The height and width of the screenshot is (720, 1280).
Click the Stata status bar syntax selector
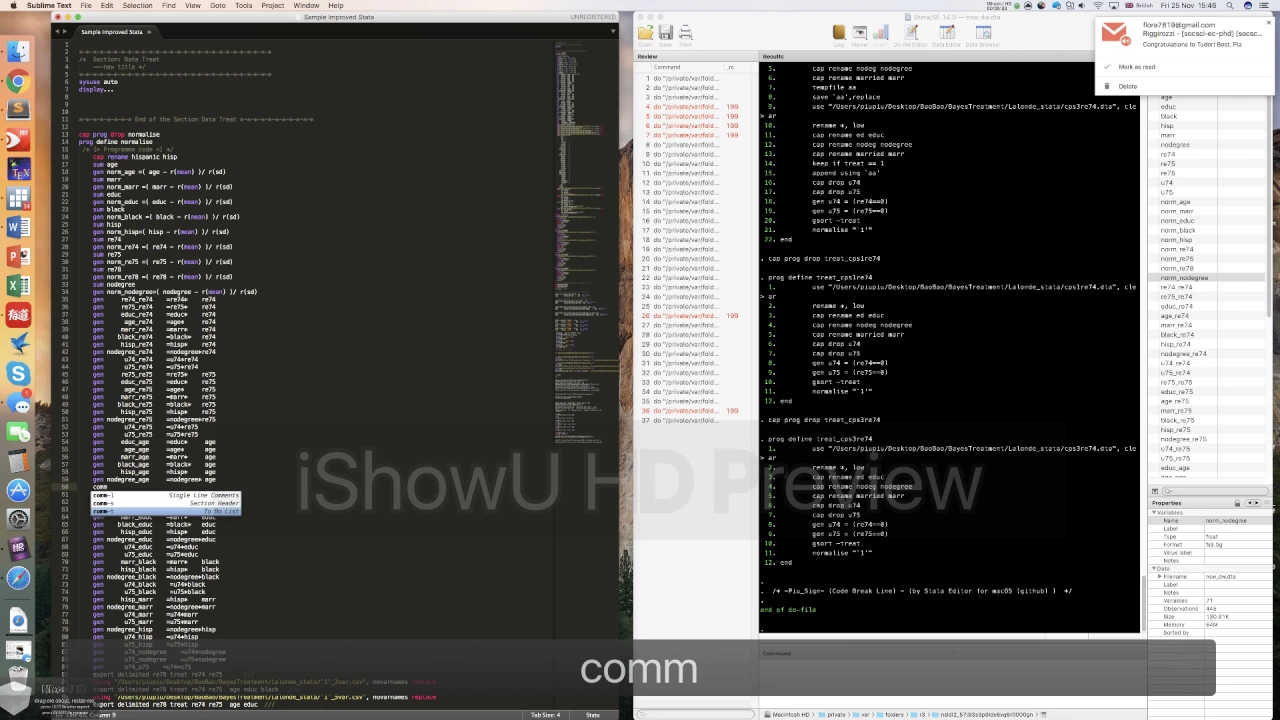593,715
